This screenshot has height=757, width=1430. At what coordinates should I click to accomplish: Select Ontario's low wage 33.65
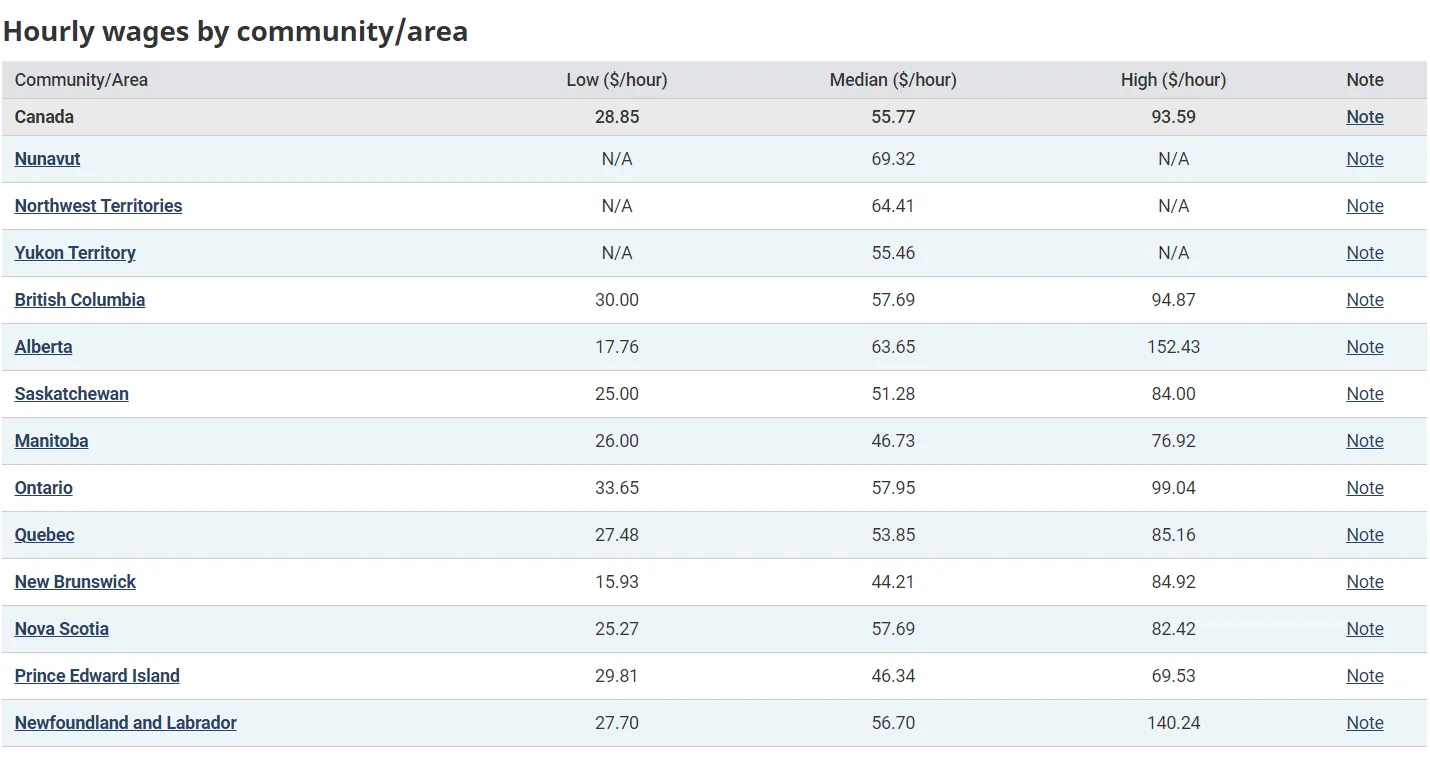[617, 488]
